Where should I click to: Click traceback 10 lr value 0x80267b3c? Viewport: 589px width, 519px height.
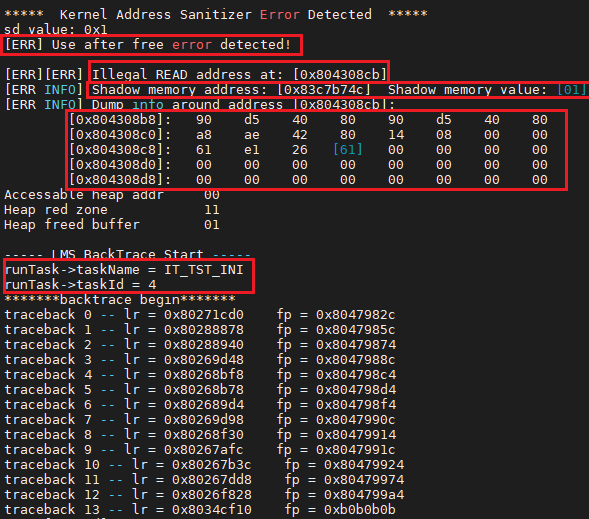coord(212,465)
